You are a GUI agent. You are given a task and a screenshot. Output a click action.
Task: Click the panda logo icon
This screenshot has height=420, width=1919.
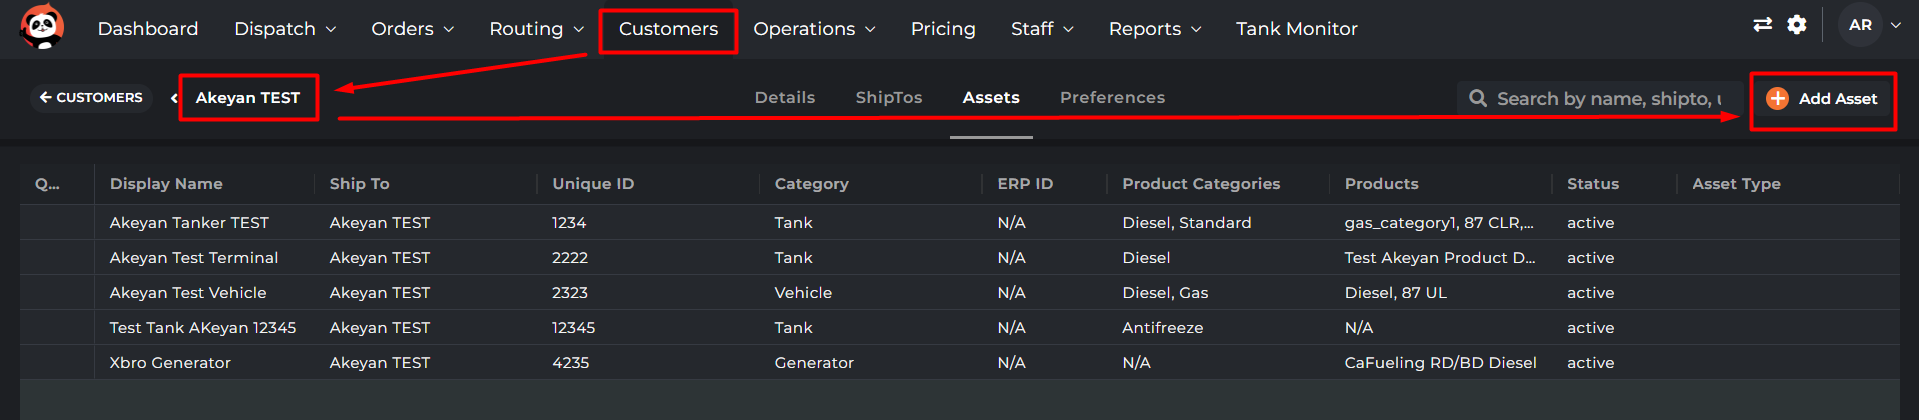click(x=42, y=27)
